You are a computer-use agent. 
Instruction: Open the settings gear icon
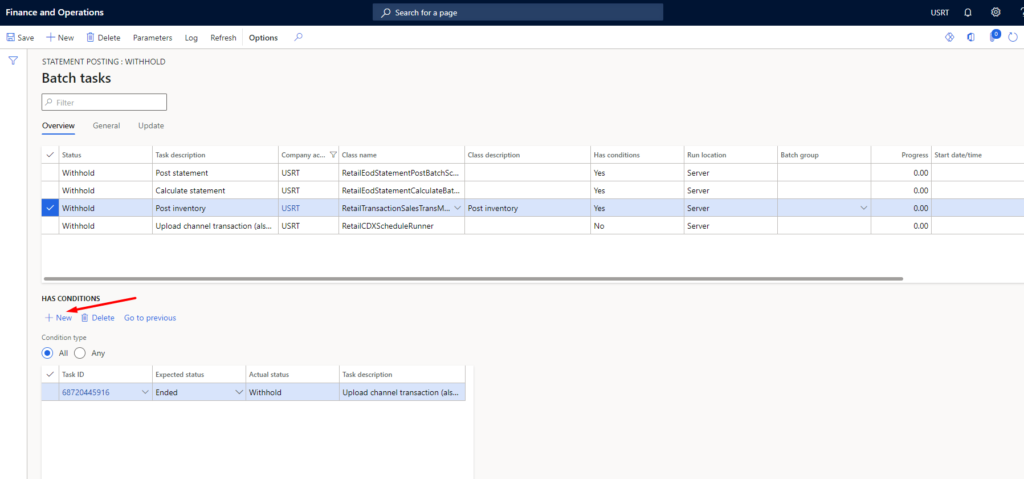[995, 12]
